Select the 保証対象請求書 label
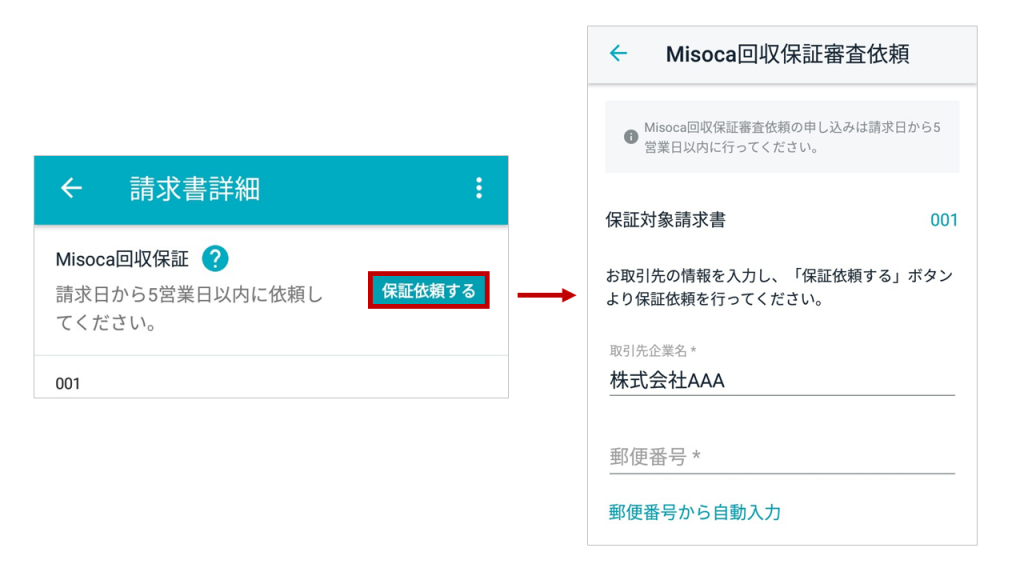Viewport: 1024px width, 576px height. (x=665, y=220)
